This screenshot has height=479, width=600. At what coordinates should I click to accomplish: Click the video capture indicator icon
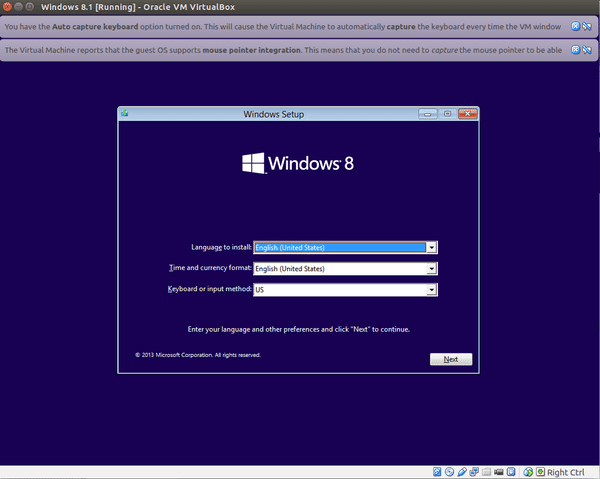click(x=499, y=472)
